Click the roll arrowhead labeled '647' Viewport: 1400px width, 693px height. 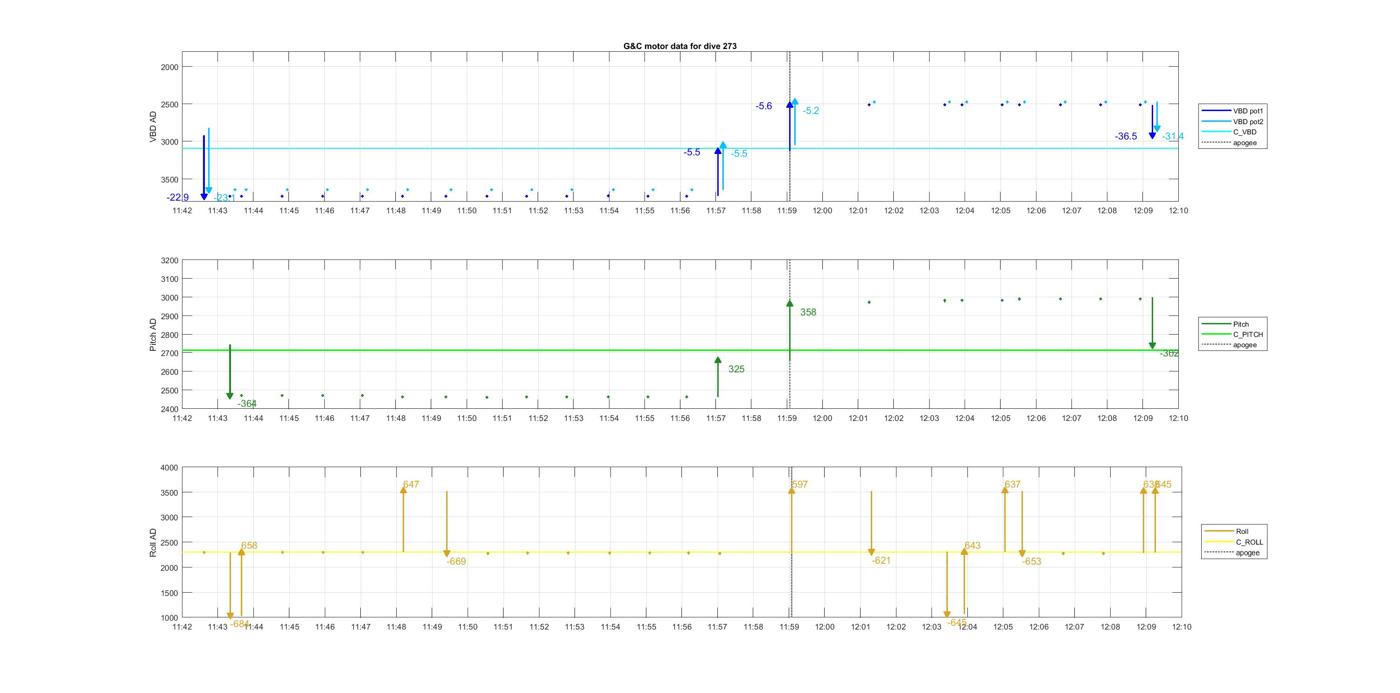tap(403, 490)
